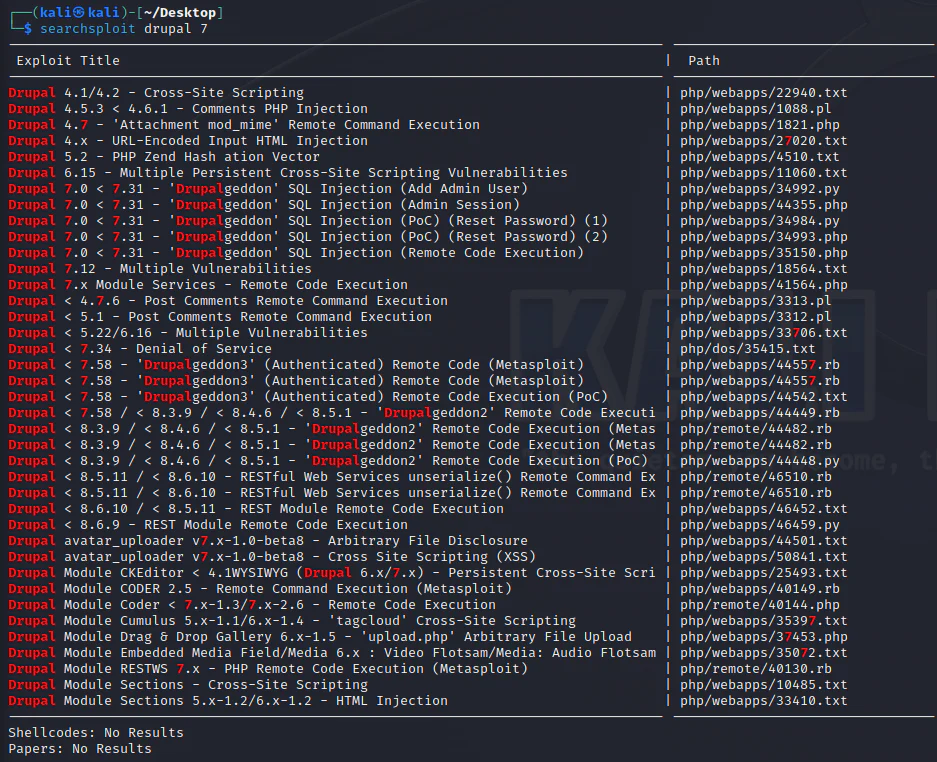Click the 'Exploit Title' column header
Viewport: 937px width, 762px height.
pyautogui.click(x=68, y=61)
